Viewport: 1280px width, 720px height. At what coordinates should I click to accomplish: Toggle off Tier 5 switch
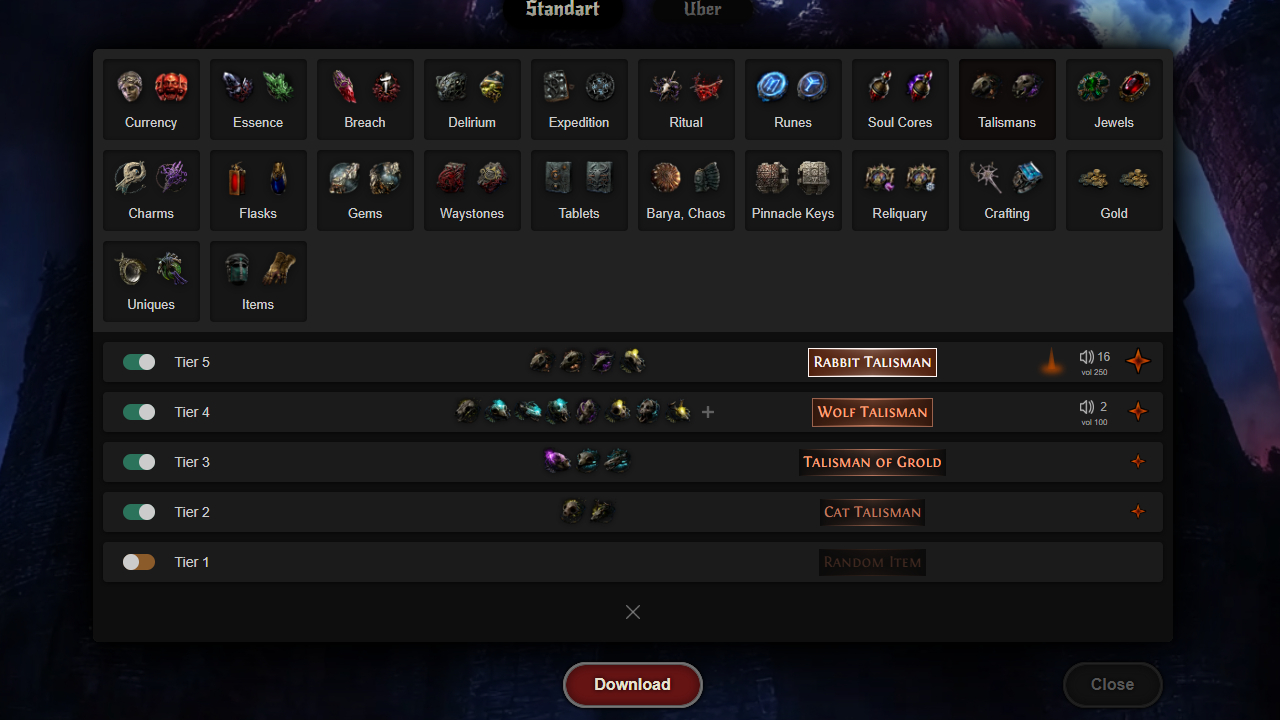139,362
